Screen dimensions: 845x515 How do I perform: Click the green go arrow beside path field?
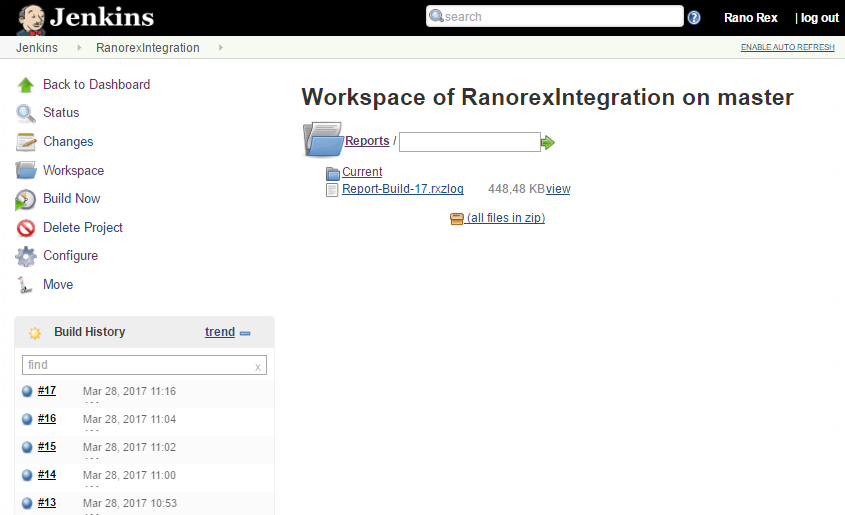point(548,142)
